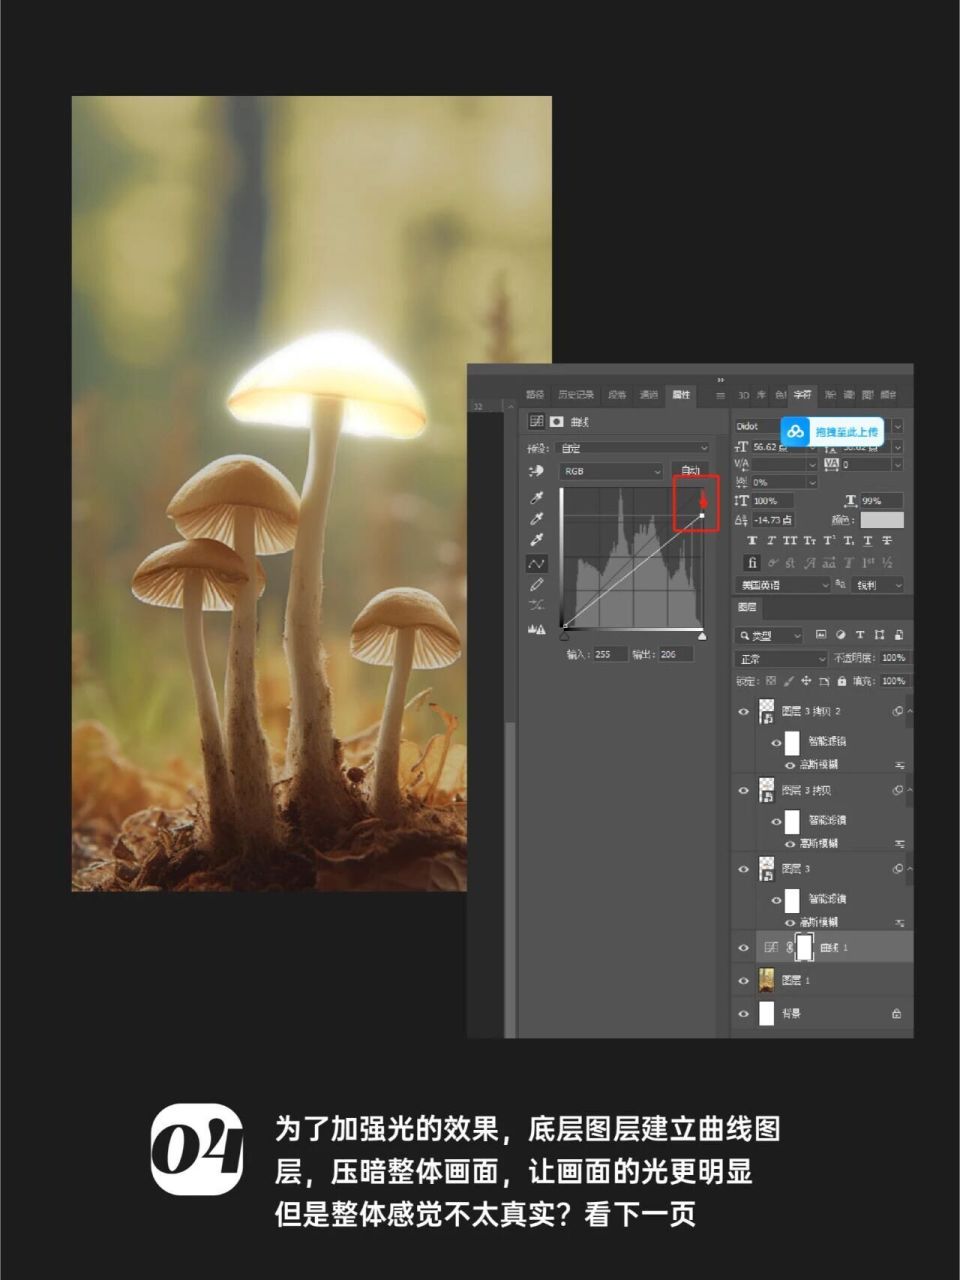Image resolution: width=960 pixels, height=1280 pixels.
Task: Open the 预设 自定 preset dropdown
Action: [x=633, y=448]
